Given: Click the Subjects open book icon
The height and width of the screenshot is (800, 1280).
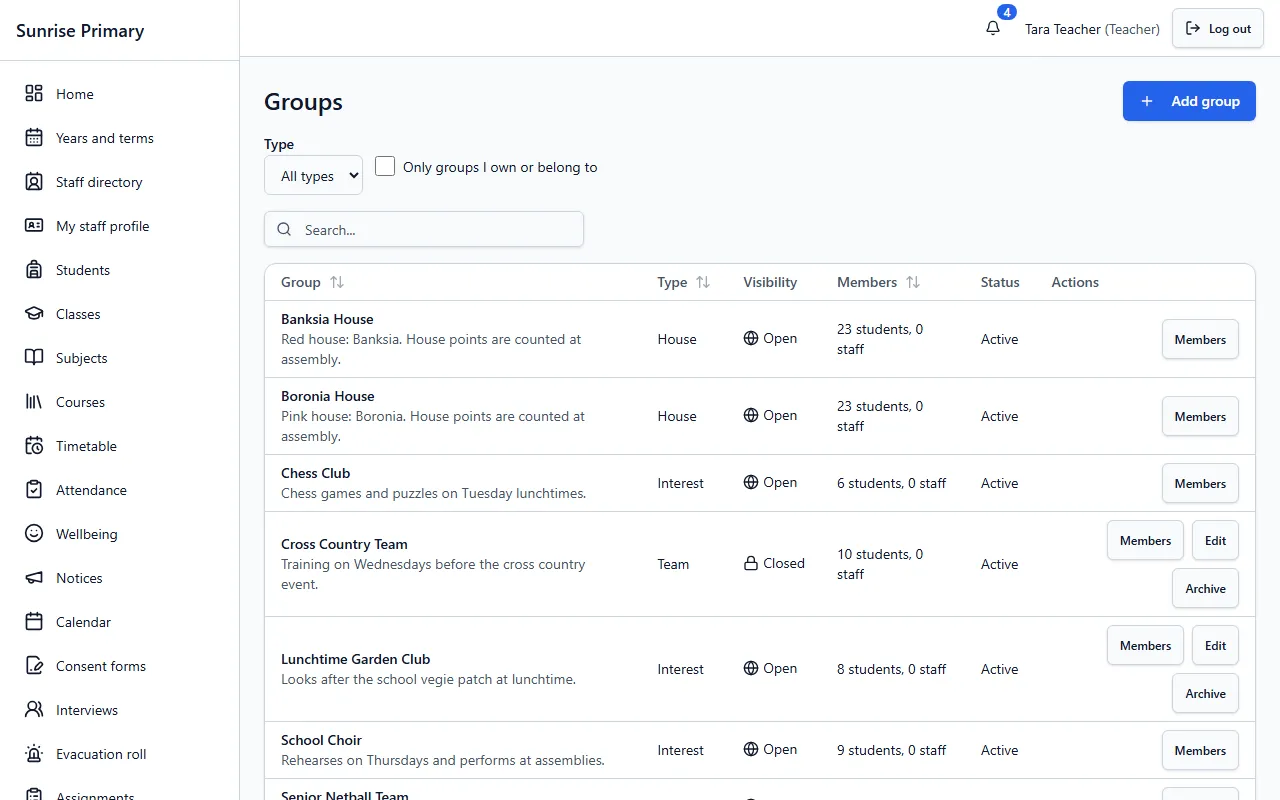Looking at the screenshot, I should coord(34,358).
